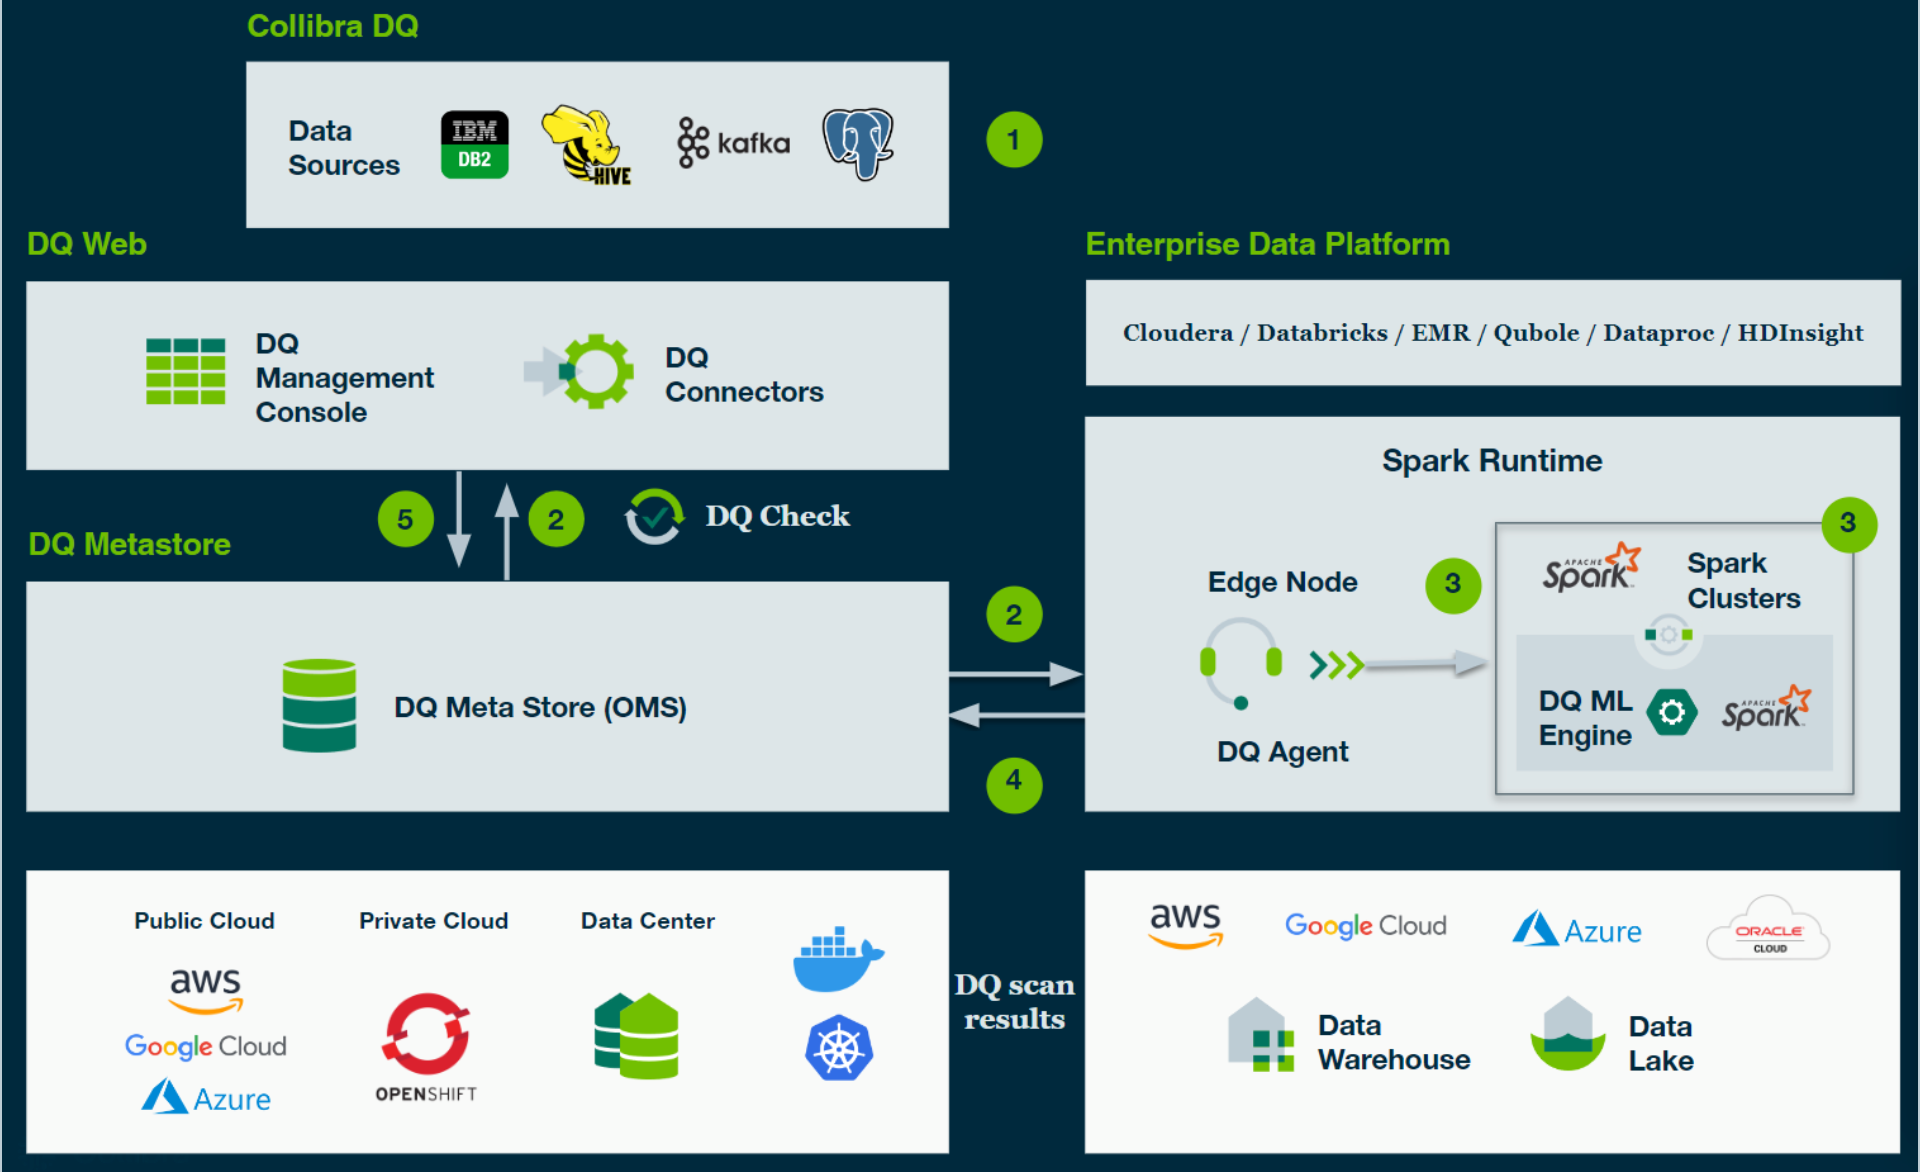Click the DQ Check circular checkmark icon
This screenshot has width=1922, height=1172.
click(x=654, y=517)
